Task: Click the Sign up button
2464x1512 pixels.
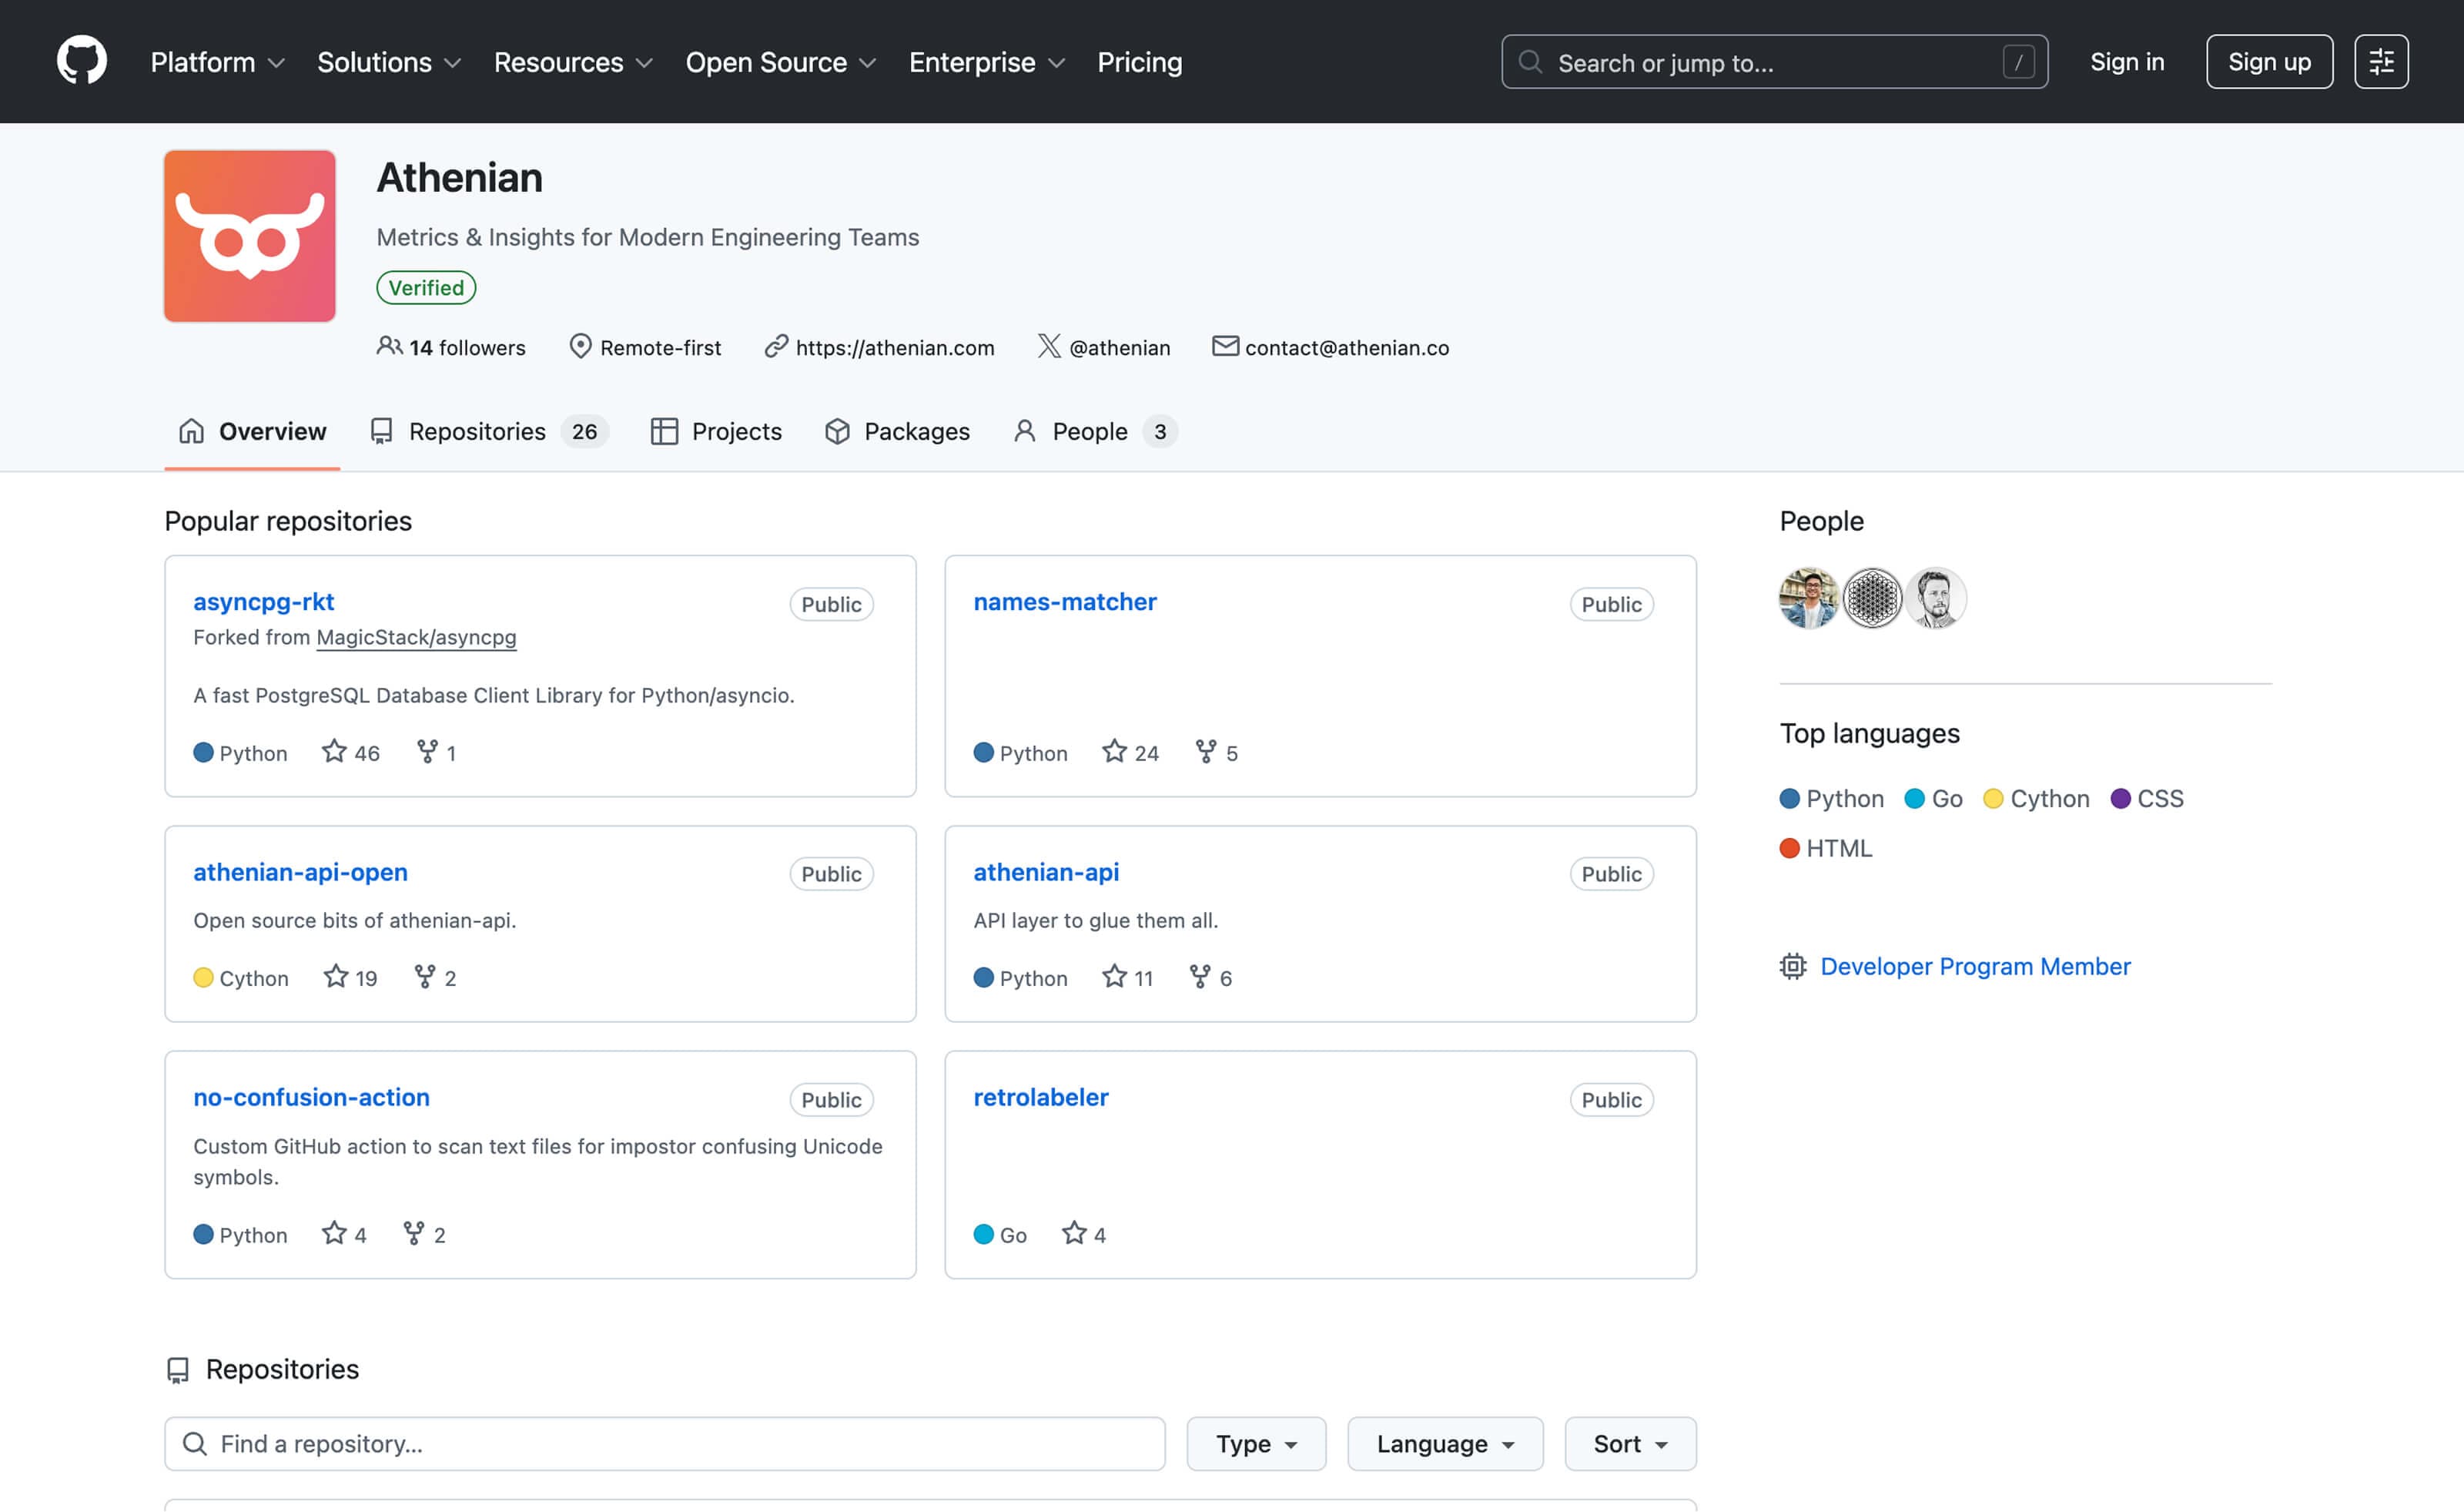Action: tap(2269, 62)
